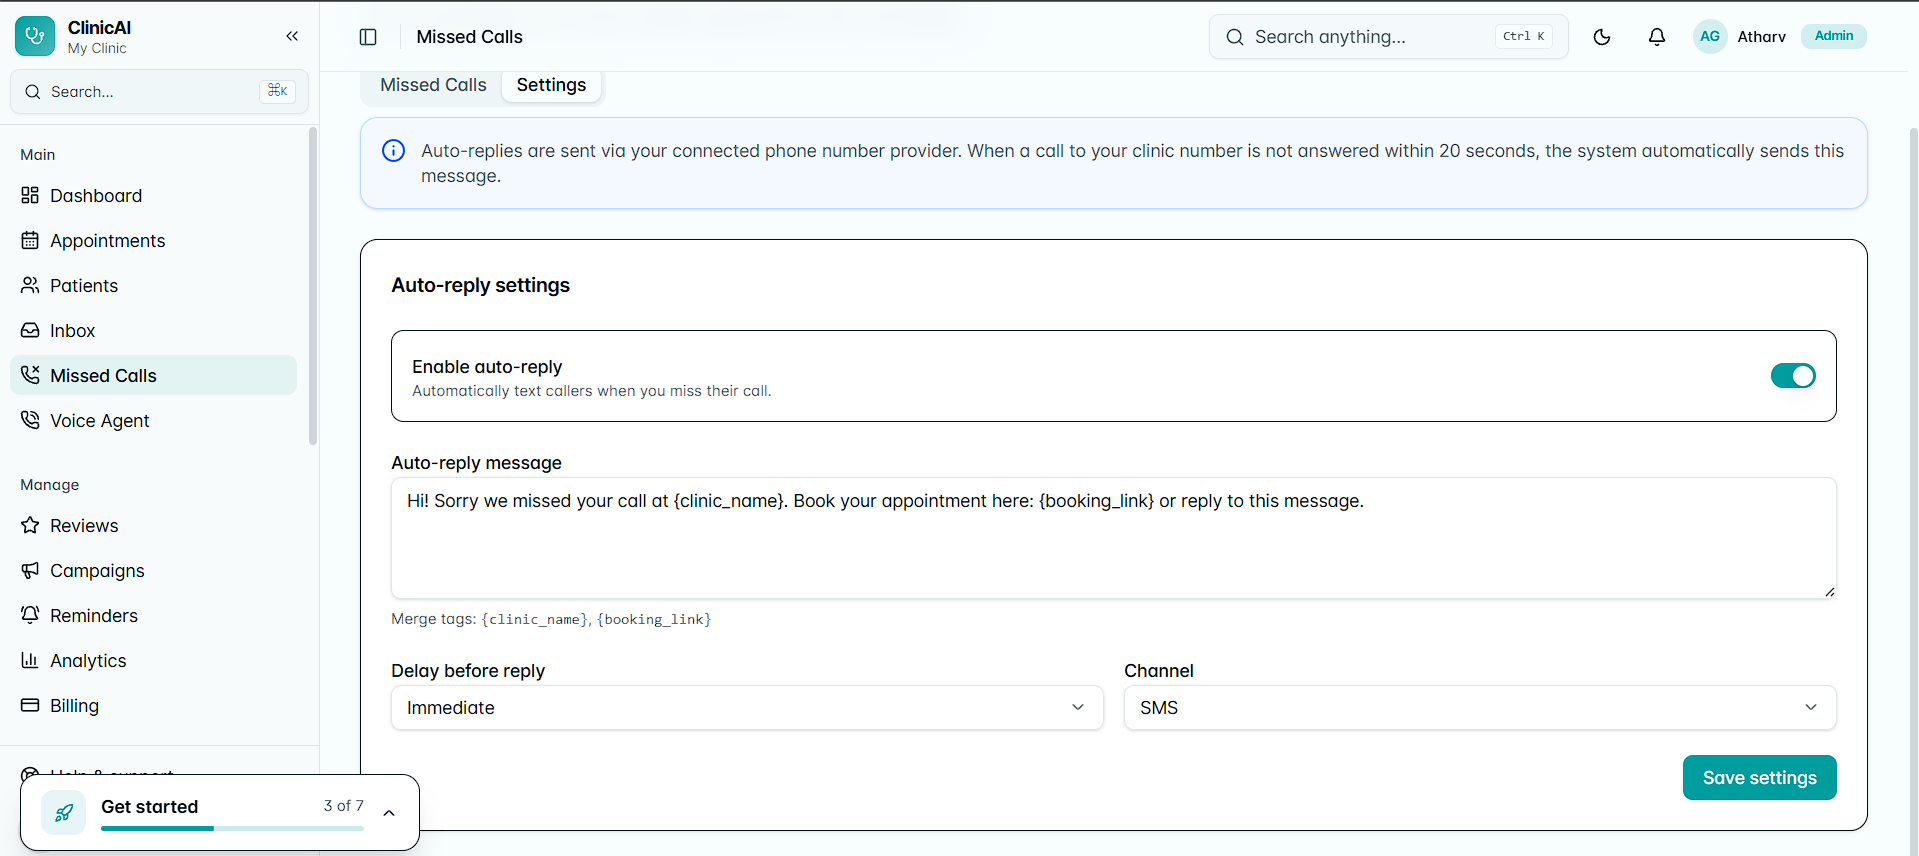Go to Patients section
Viewport: 1919px width, 856px height.
tap(153, 286)
